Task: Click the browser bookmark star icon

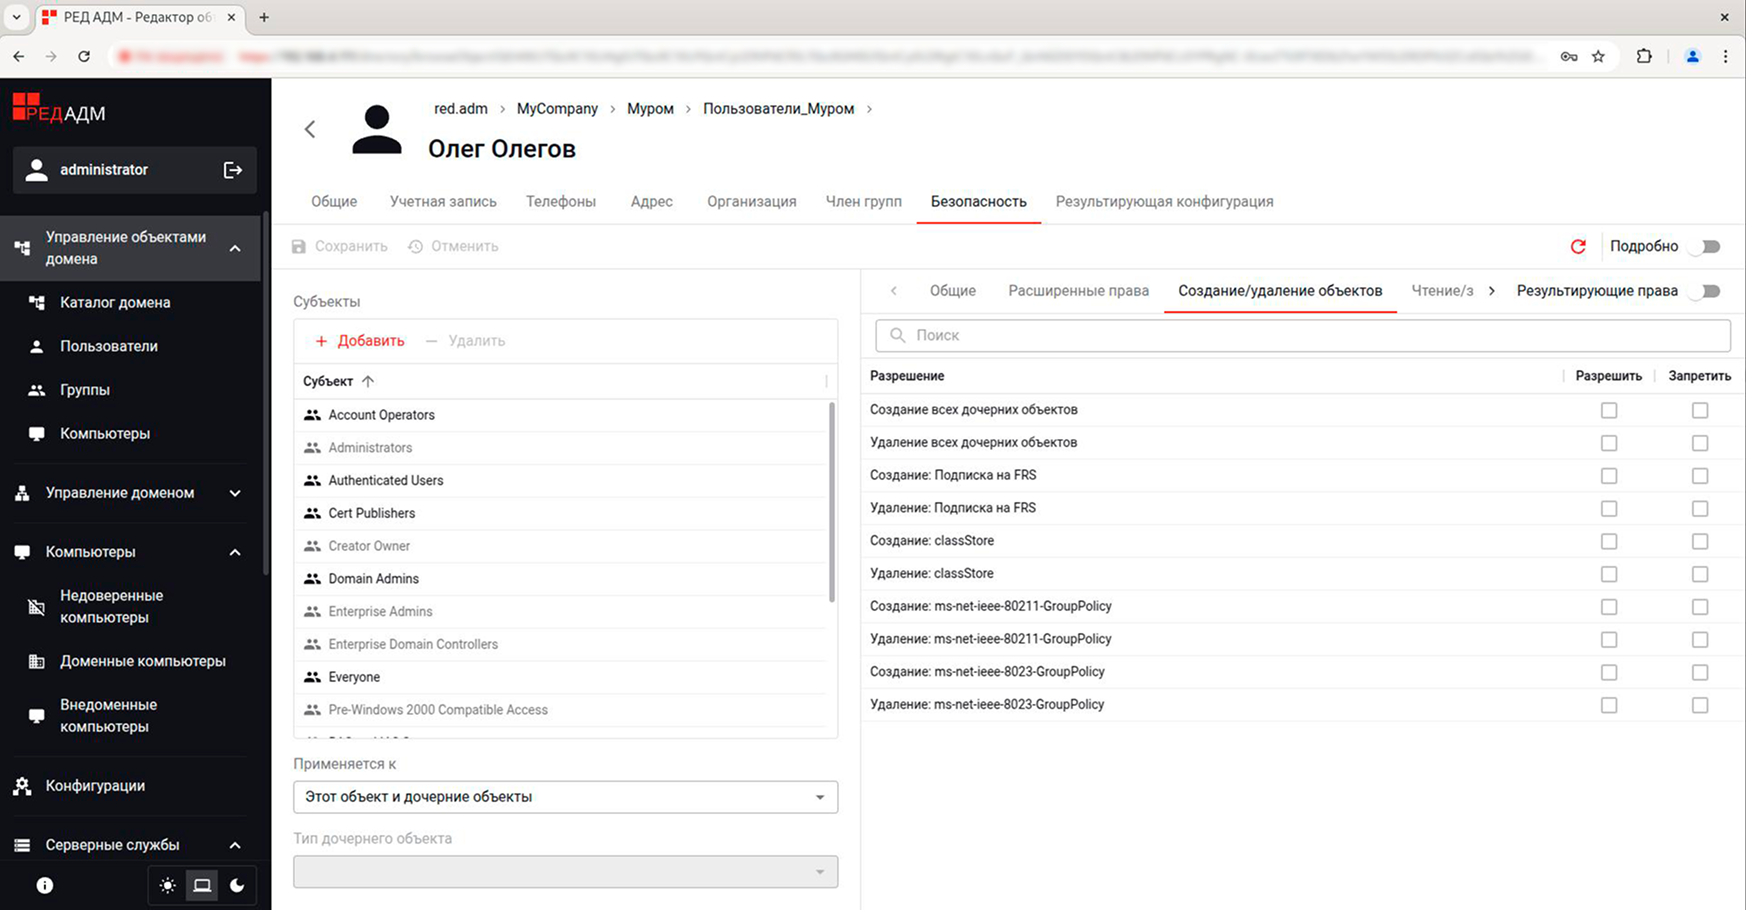Action: click(1598, 57)
